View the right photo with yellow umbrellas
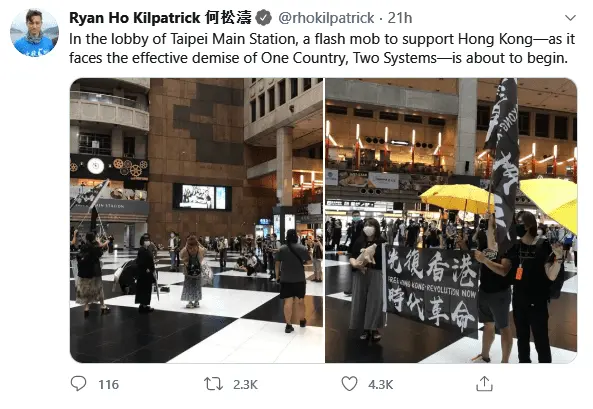593x409 pixels. (451, 221)
